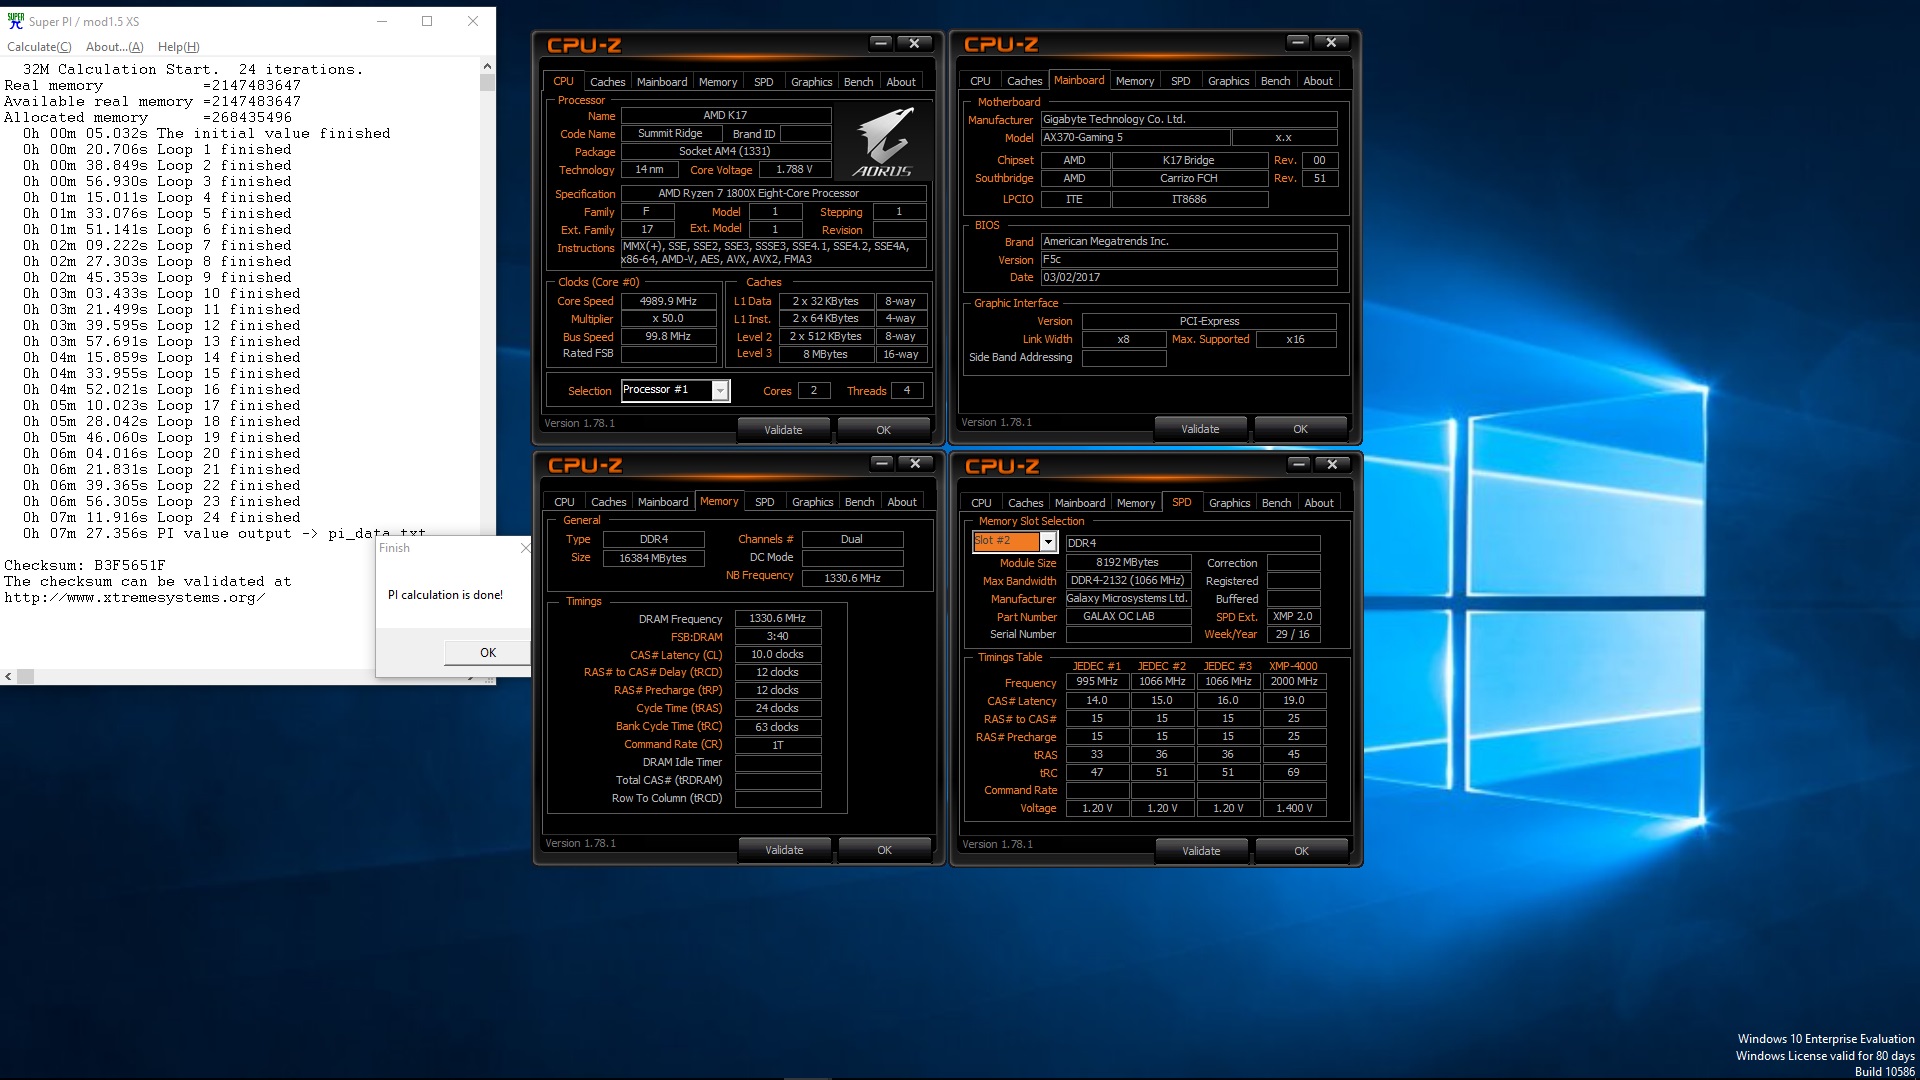Click the DRAM Frequency value 1330.6 MHz
The width and height of the screenshot is (1920, 1080).
pos(778,618)
